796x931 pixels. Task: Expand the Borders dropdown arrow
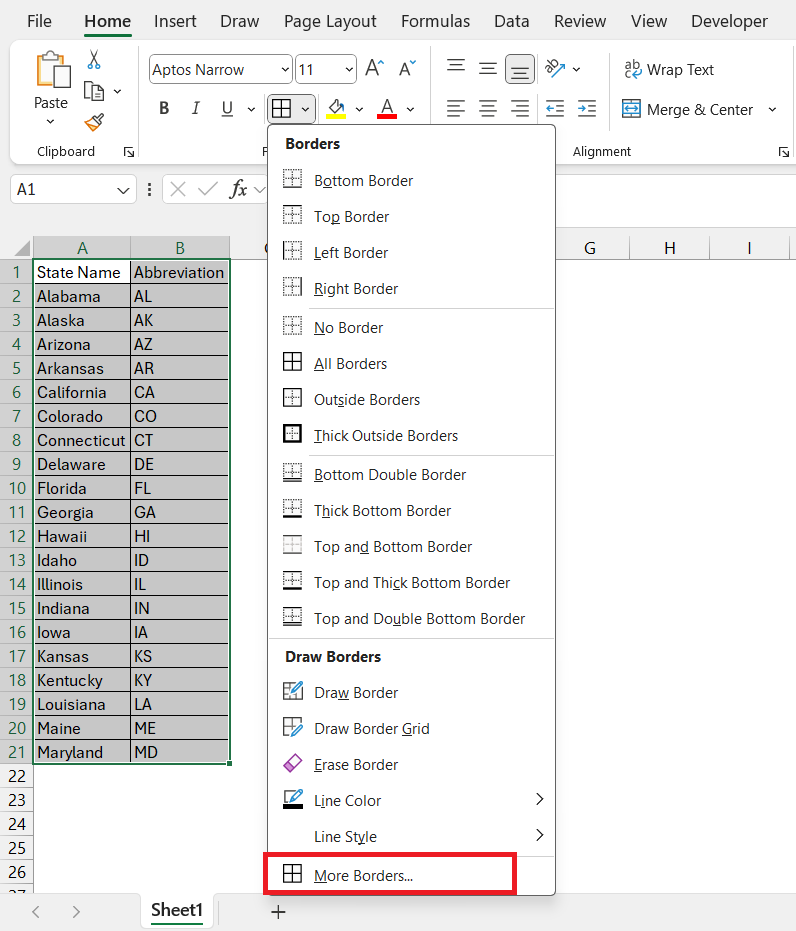coord(305,109)
